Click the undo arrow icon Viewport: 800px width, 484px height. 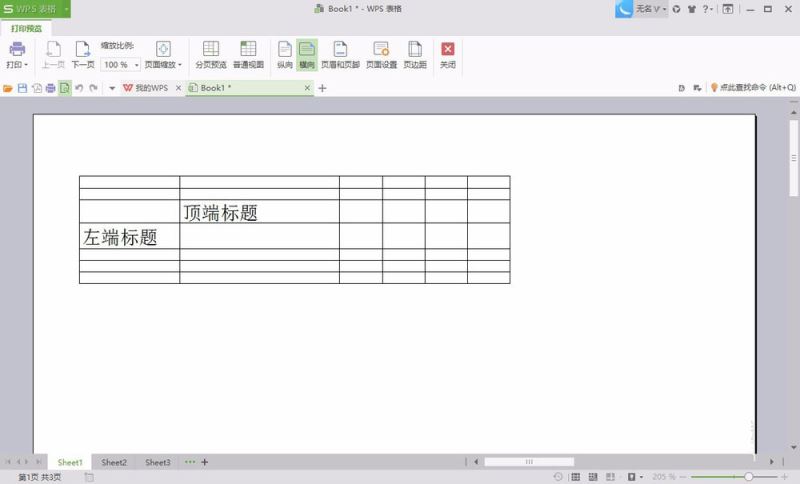click(79, 88)
